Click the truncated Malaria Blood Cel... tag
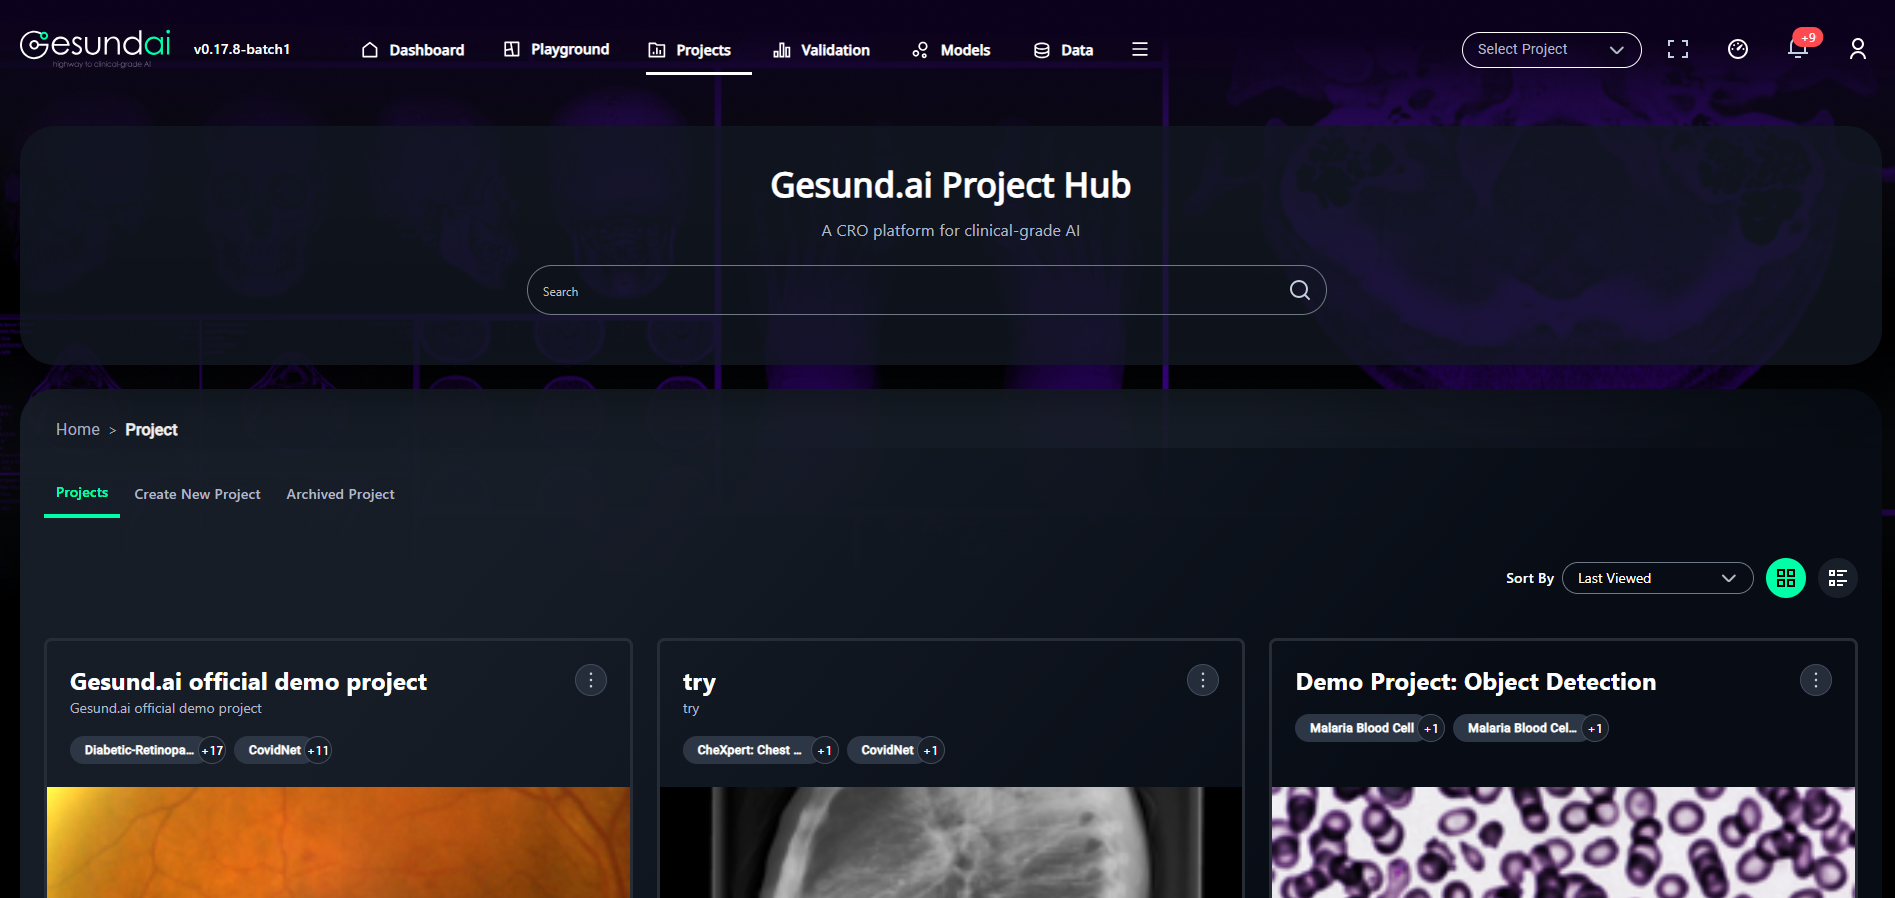Screen dimensions: 1895x898 (1521, 728)
